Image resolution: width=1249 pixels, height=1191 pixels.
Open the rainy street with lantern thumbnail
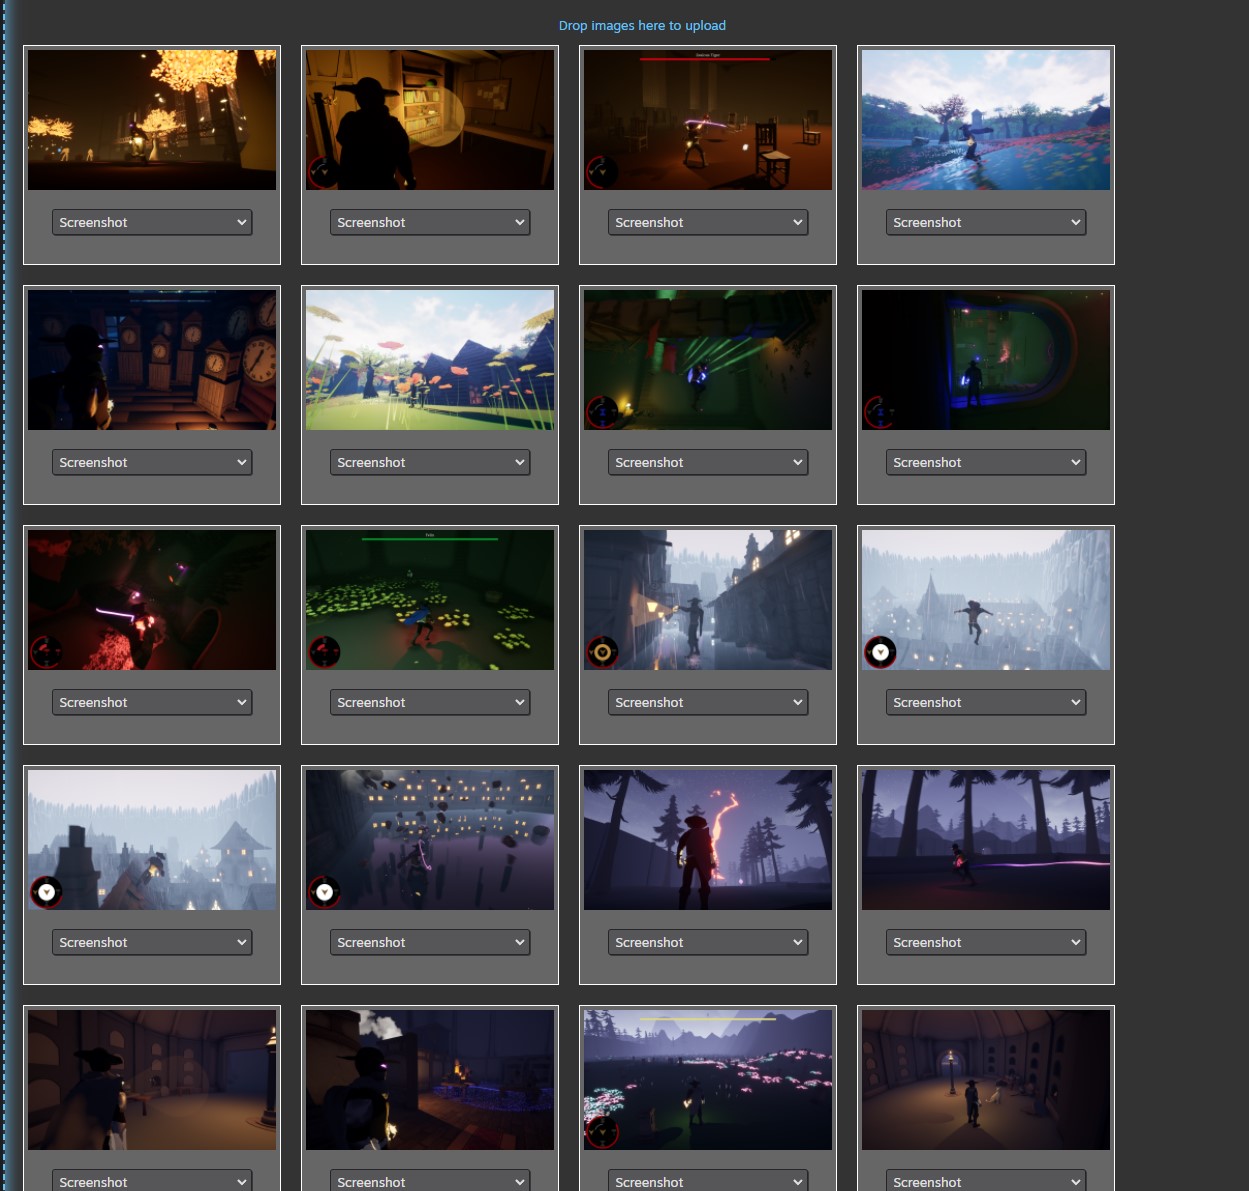pos(708,600)
